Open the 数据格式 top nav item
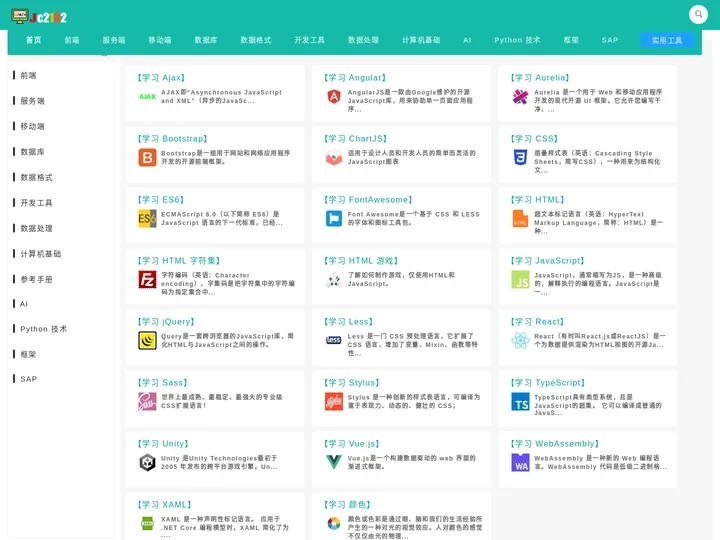Screen dimensions: 720x540 (x=256, y=40)
